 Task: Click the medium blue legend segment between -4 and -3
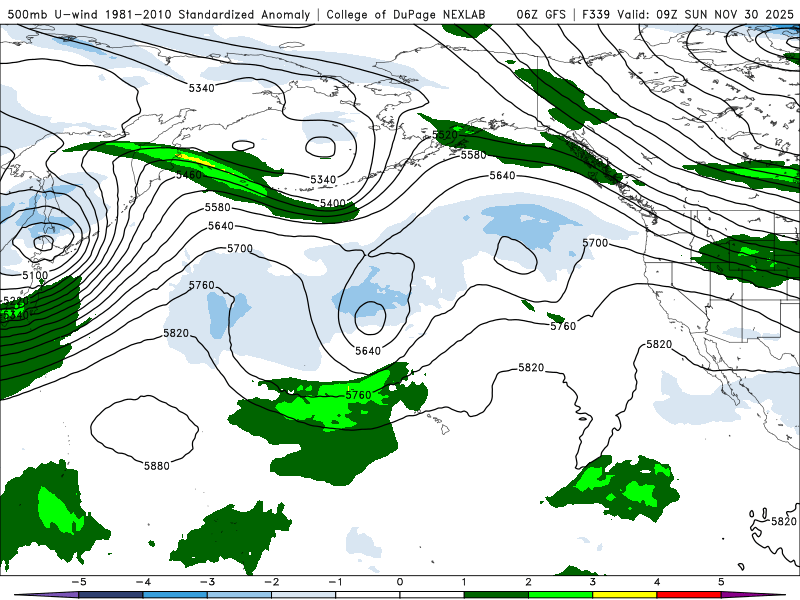click(175, 595)
